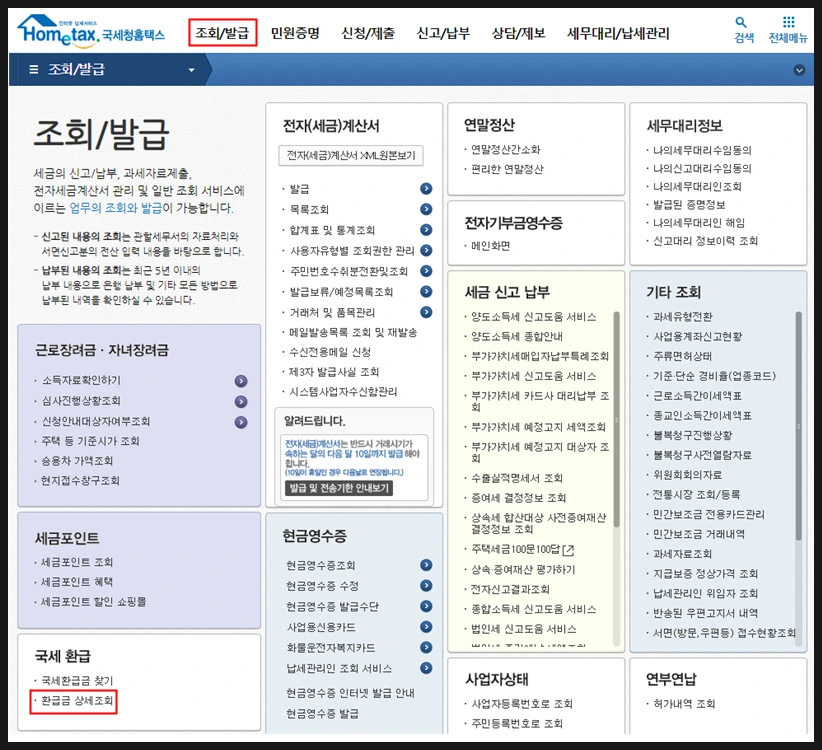Open the 전자신고결과조회 link
The height and width of the screenshot is (750, 822).
point(510,590)
